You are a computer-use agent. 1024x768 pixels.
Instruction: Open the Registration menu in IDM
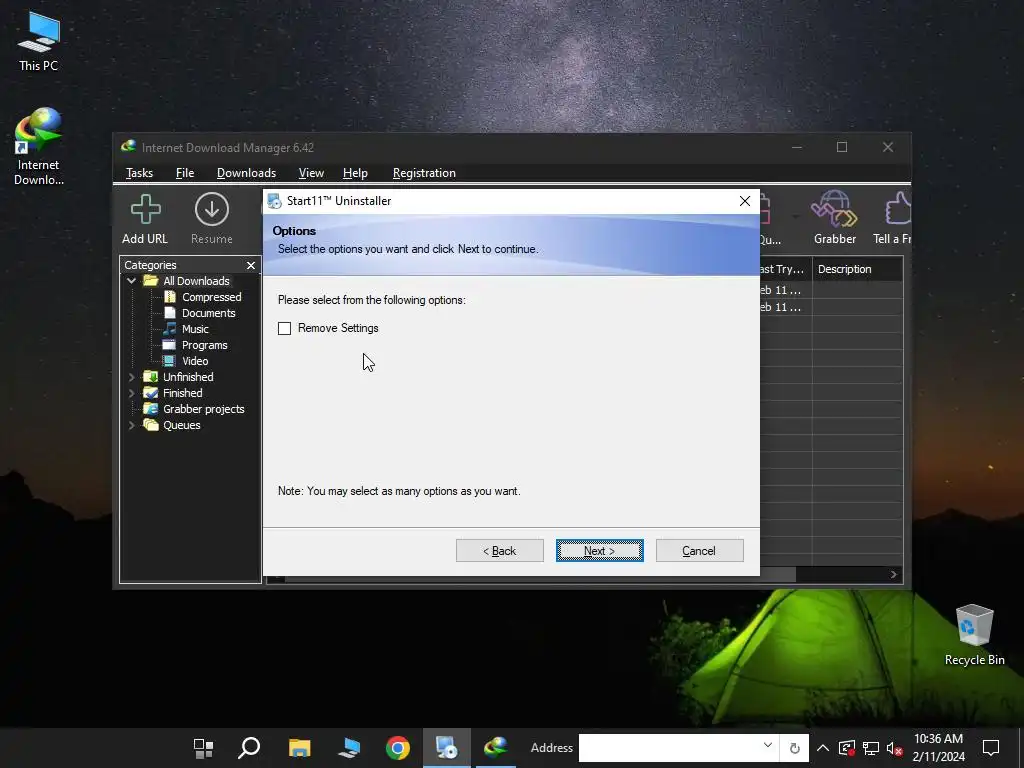[424, 173]
